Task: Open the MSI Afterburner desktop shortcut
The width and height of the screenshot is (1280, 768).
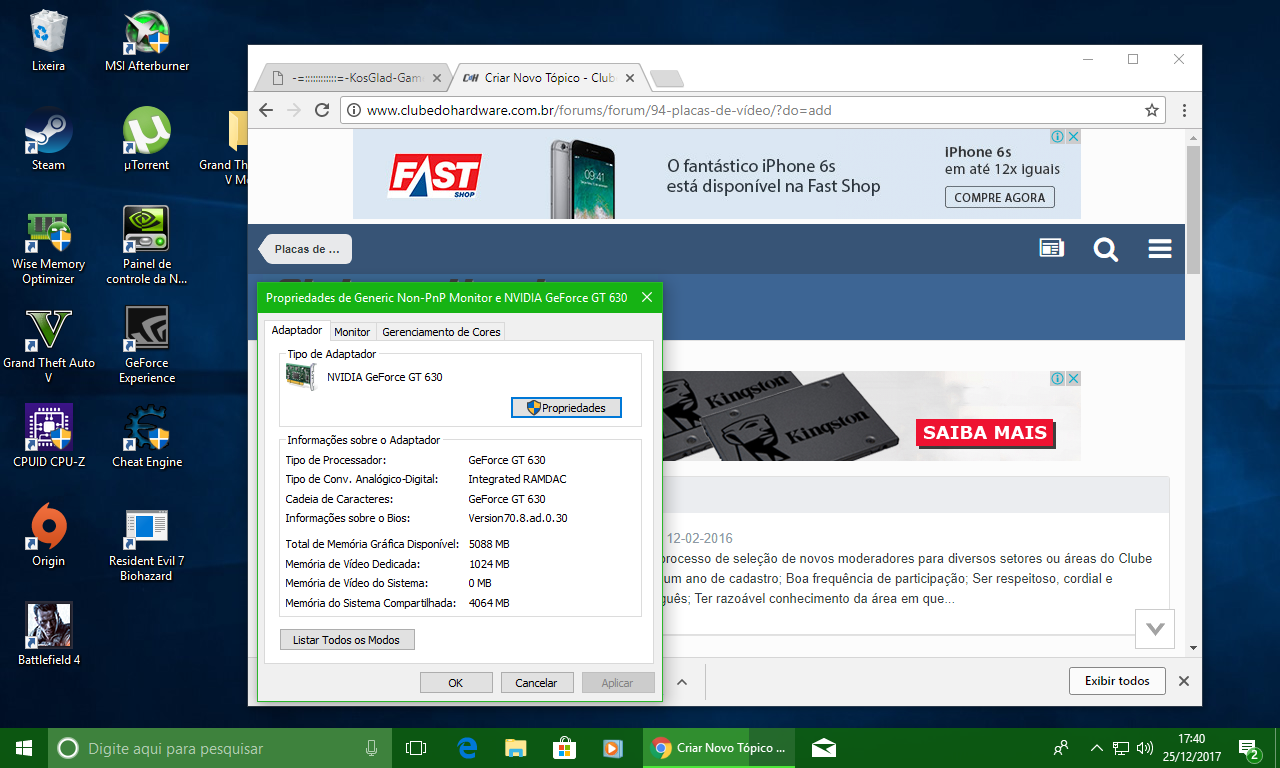Action: click(147, 40)
